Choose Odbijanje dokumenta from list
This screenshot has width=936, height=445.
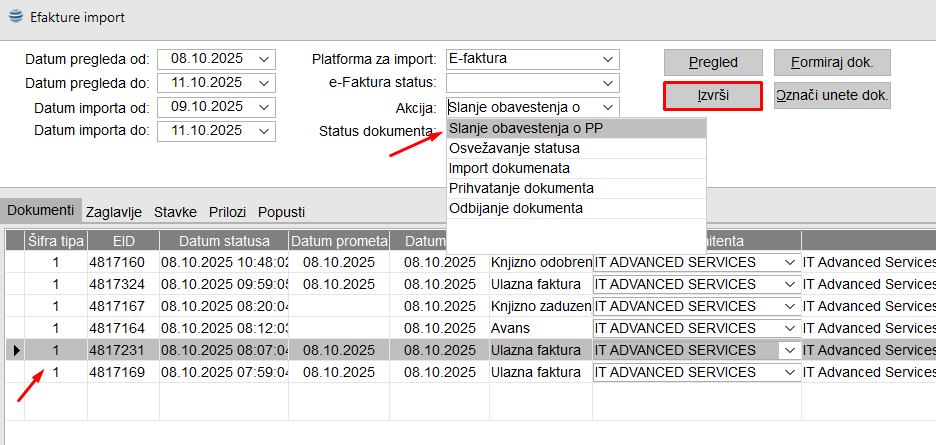coord(515,208)
